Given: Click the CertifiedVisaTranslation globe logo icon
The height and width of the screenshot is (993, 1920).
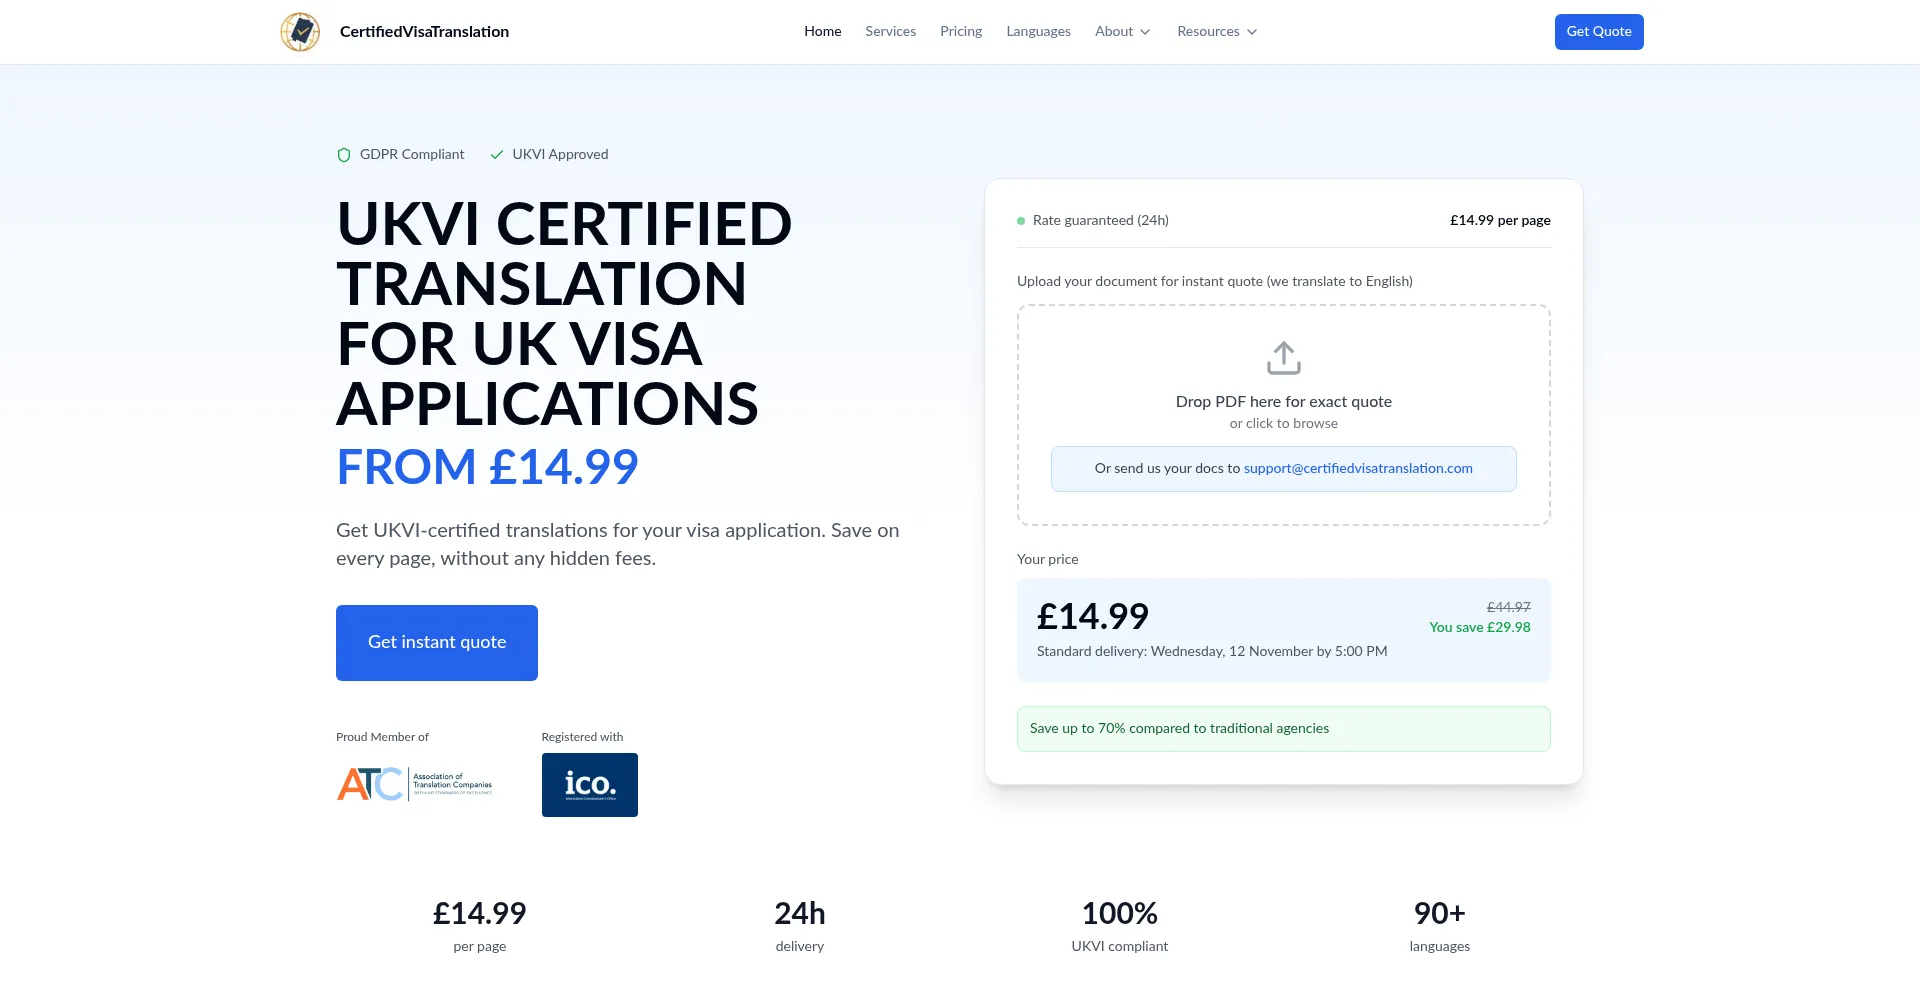Looking at the screenshot, I should (x=300, y=32).
